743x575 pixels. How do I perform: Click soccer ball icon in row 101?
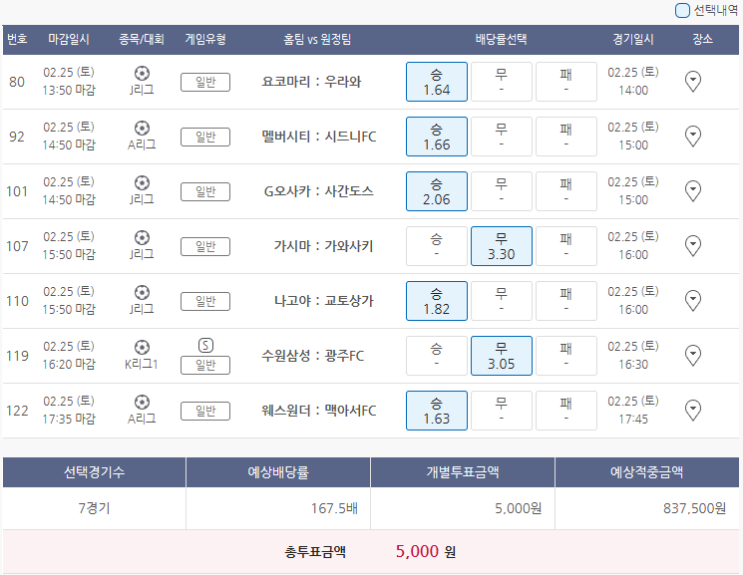click(142, 183)
